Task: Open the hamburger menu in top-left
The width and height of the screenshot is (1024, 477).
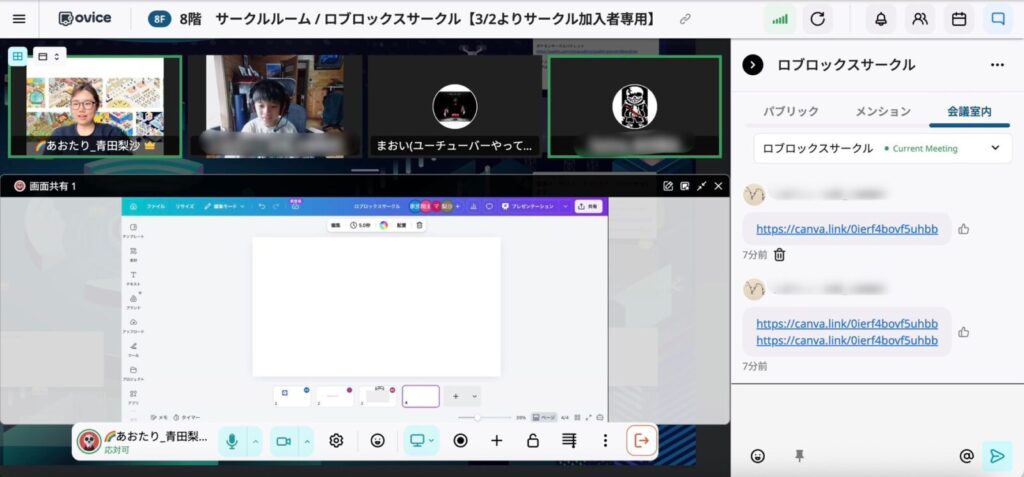Action: coord(19,19)
